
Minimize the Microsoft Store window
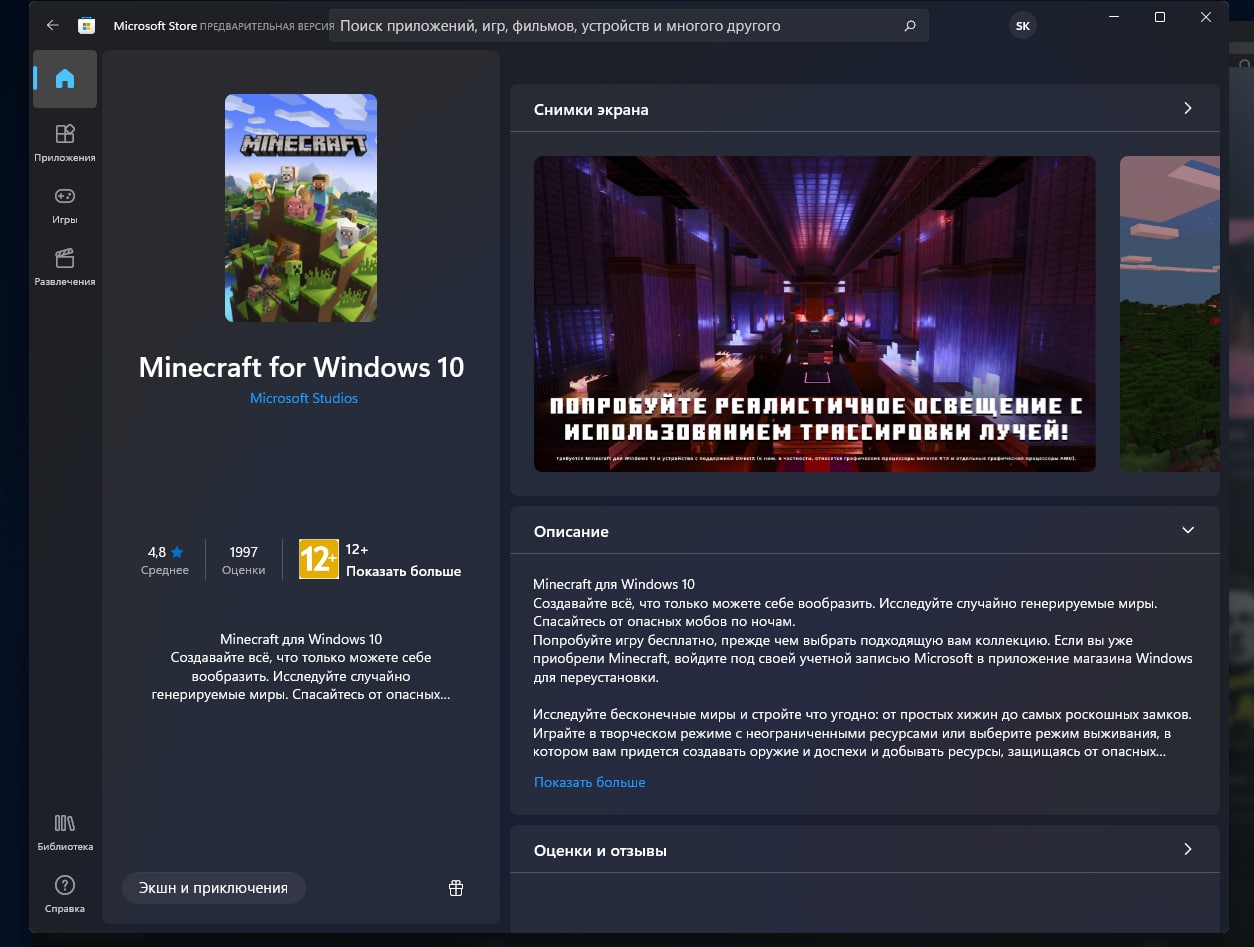[x=1113, y=17]
